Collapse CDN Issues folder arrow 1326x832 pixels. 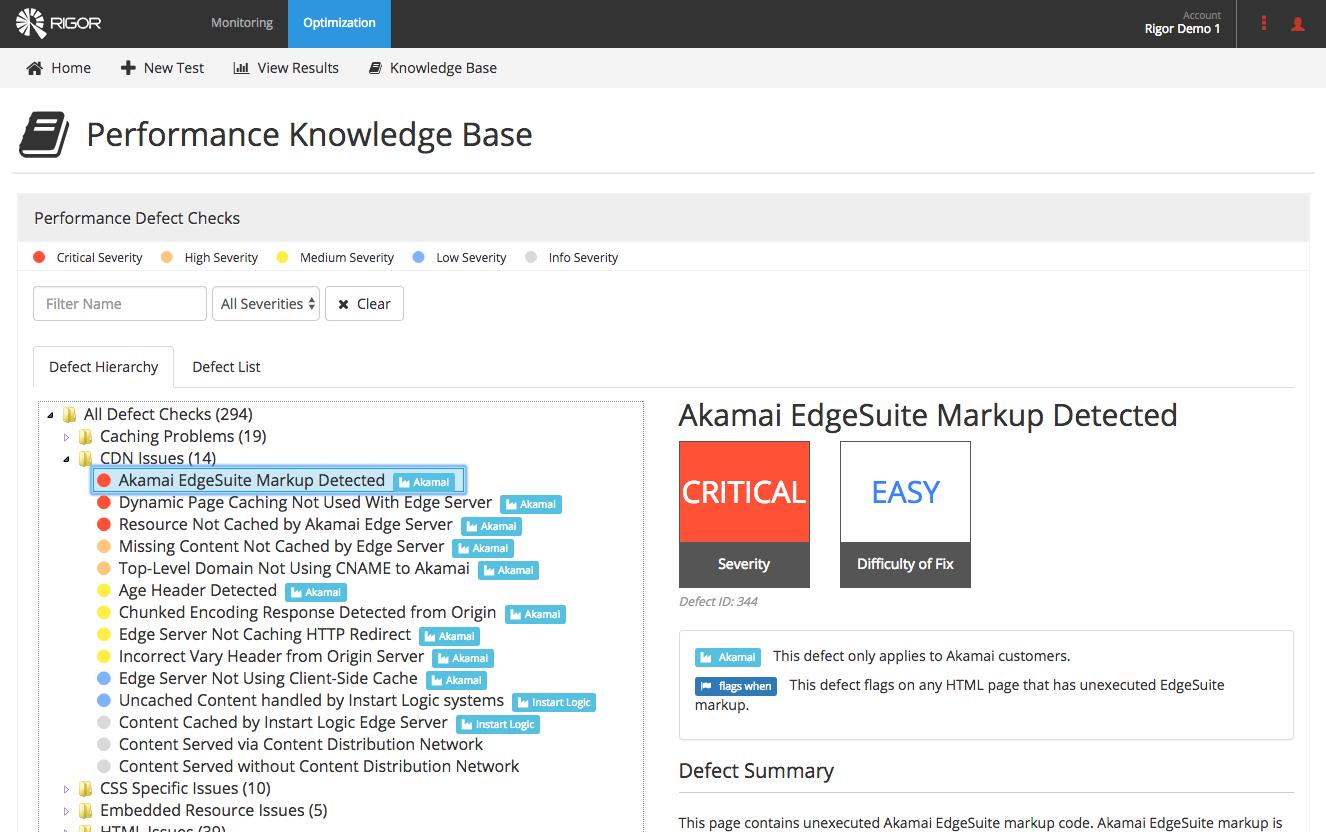(x=67, y=459)
